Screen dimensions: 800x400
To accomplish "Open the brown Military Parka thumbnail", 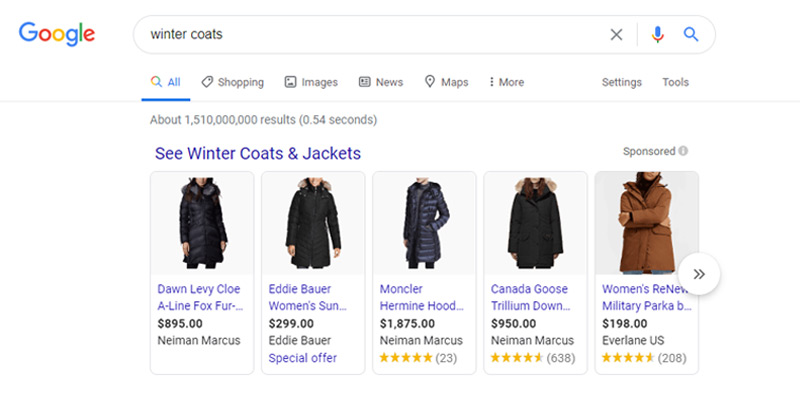I will click(646, 223).
